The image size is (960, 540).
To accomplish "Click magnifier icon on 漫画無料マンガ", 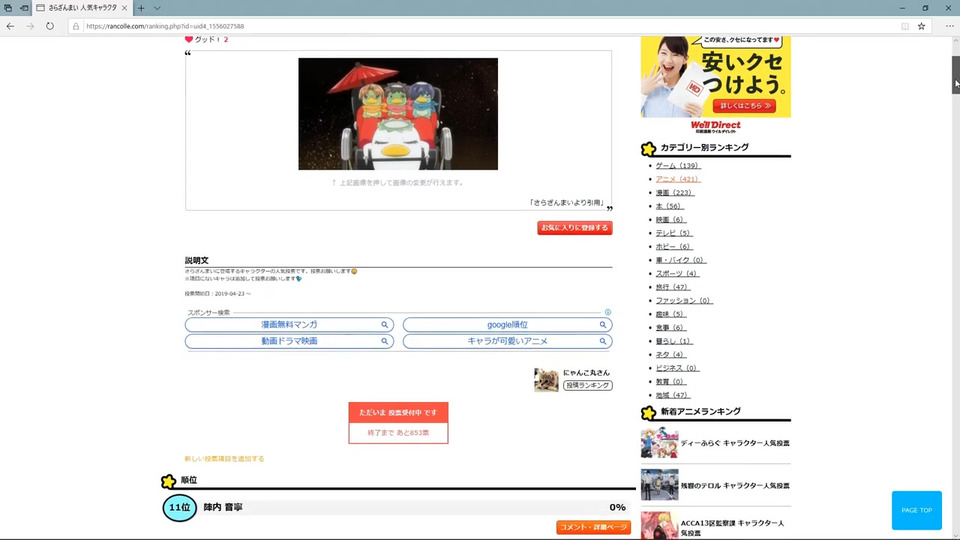I will [384, 324].
